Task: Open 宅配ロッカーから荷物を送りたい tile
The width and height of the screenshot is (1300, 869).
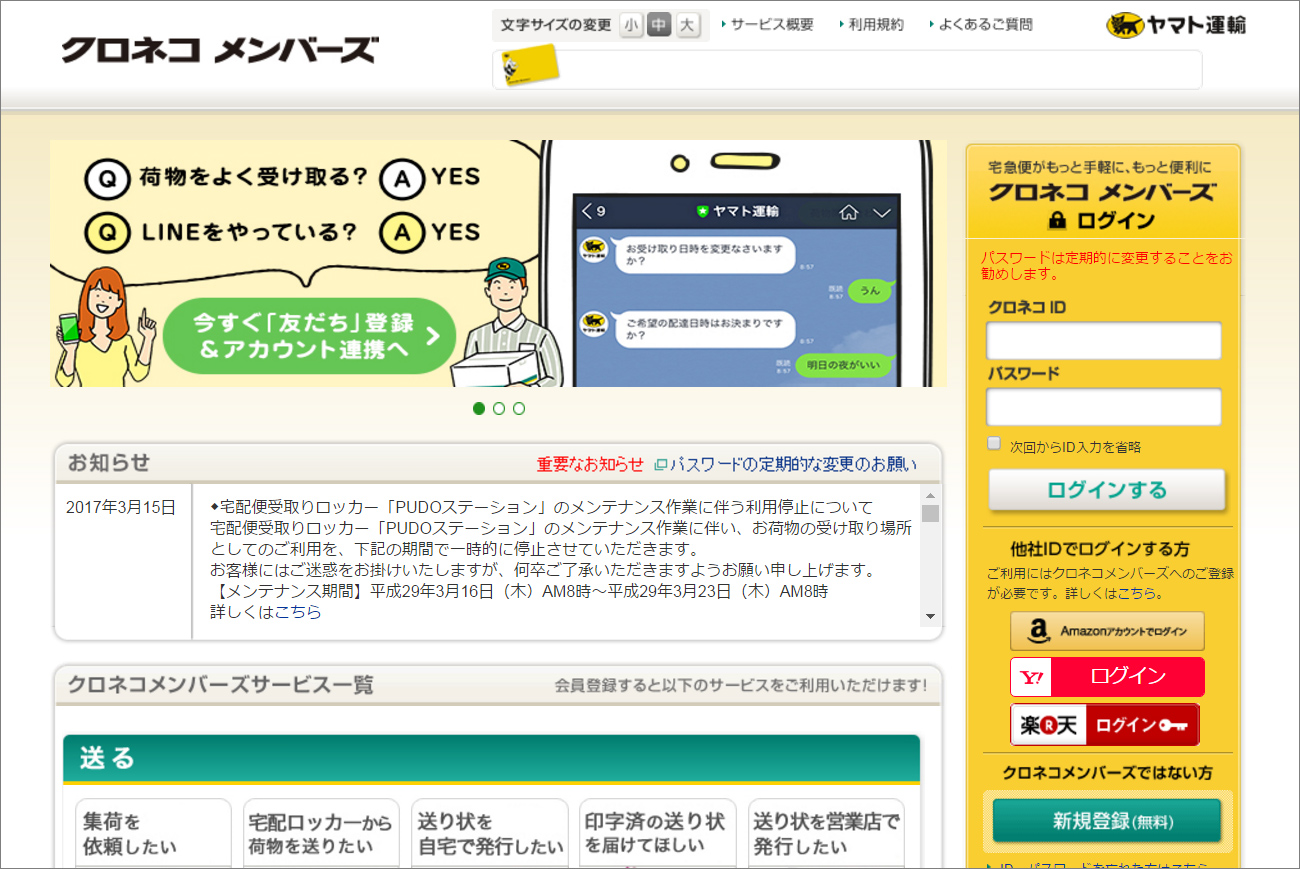Action: (x=321, y=833)
